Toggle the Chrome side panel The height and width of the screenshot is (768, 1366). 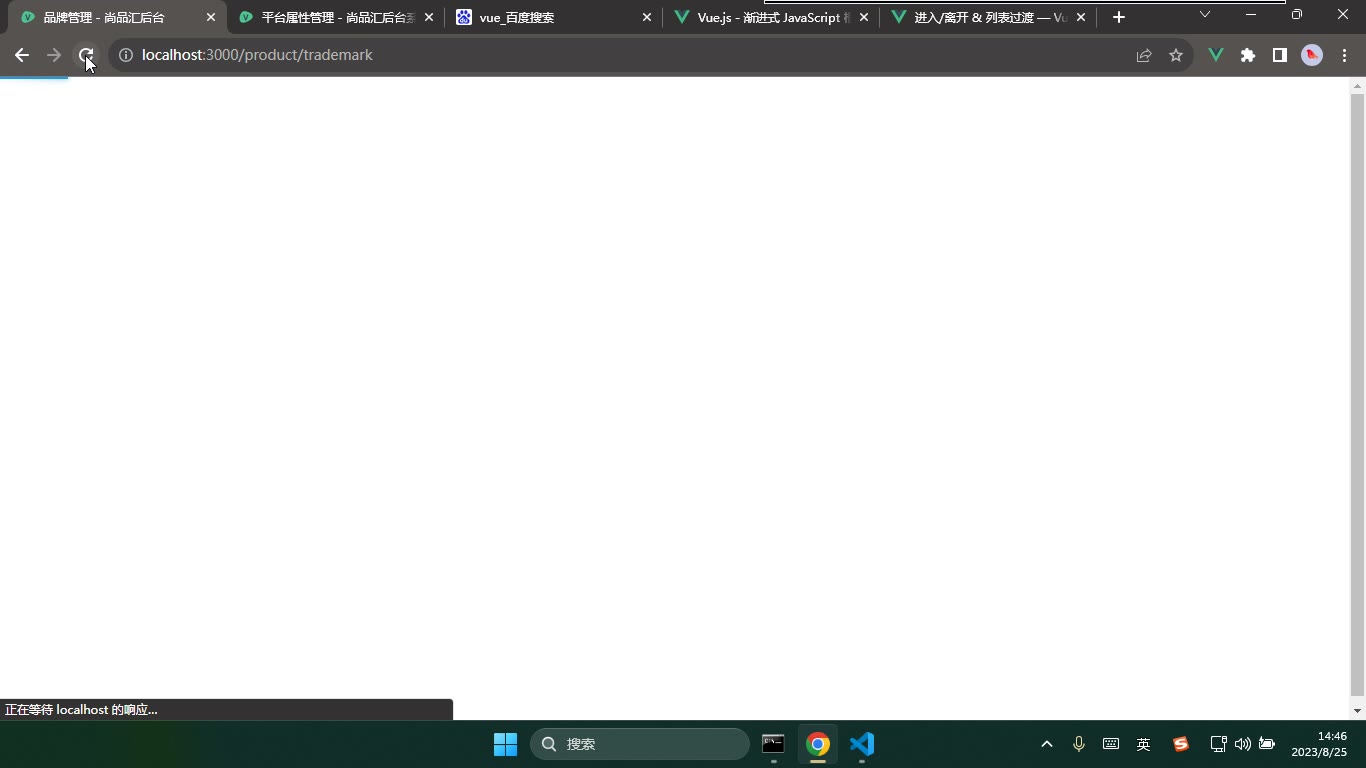click(x=1280, y=55)
